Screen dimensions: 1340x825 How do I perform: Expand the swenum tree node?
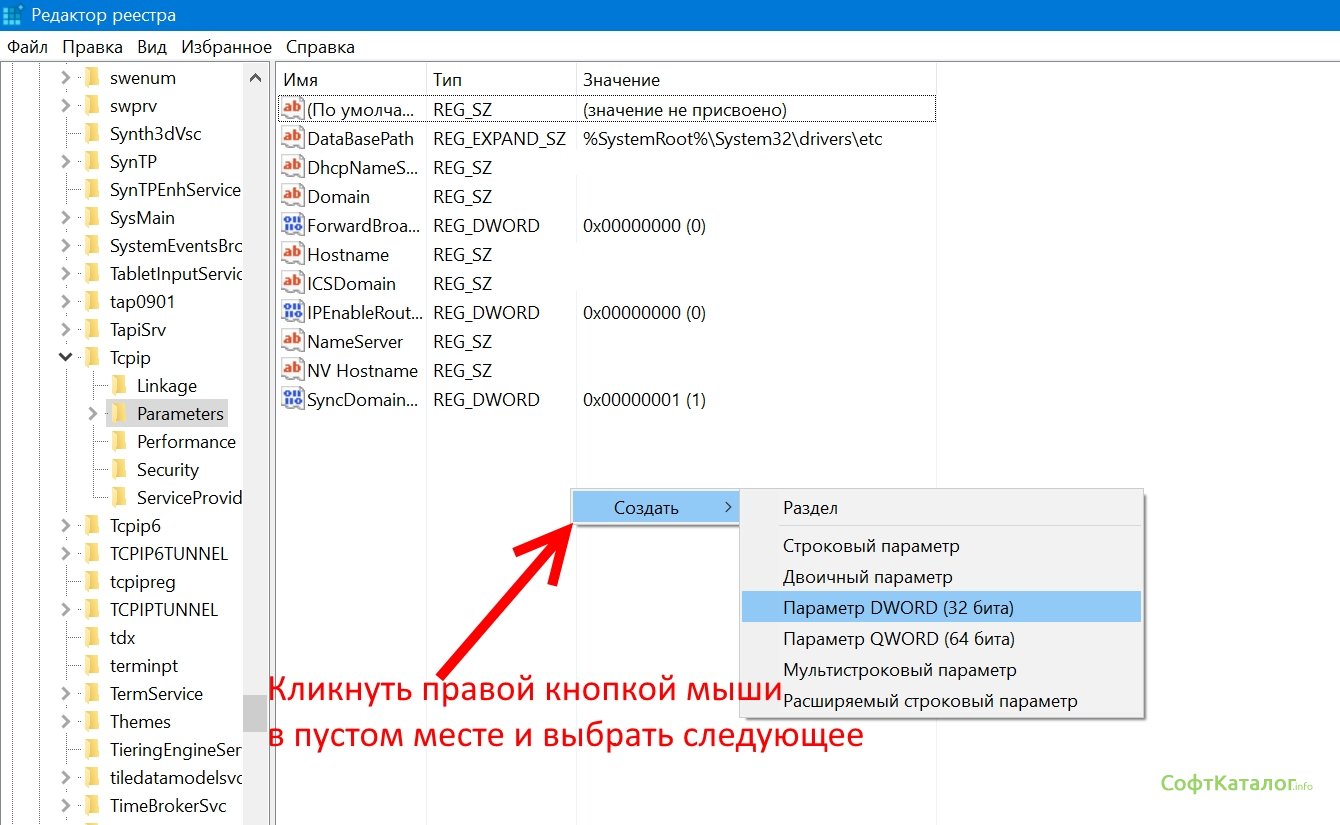[x=66, y=77]
